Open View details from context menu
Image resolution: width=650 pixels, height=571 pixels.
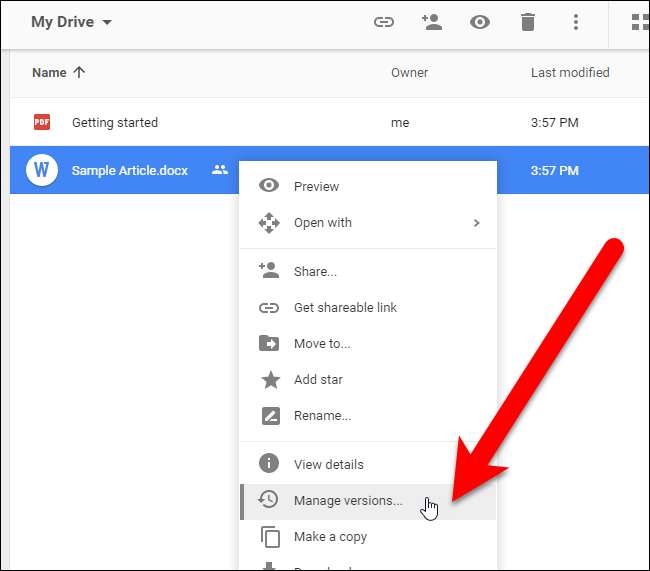[328, 464]
